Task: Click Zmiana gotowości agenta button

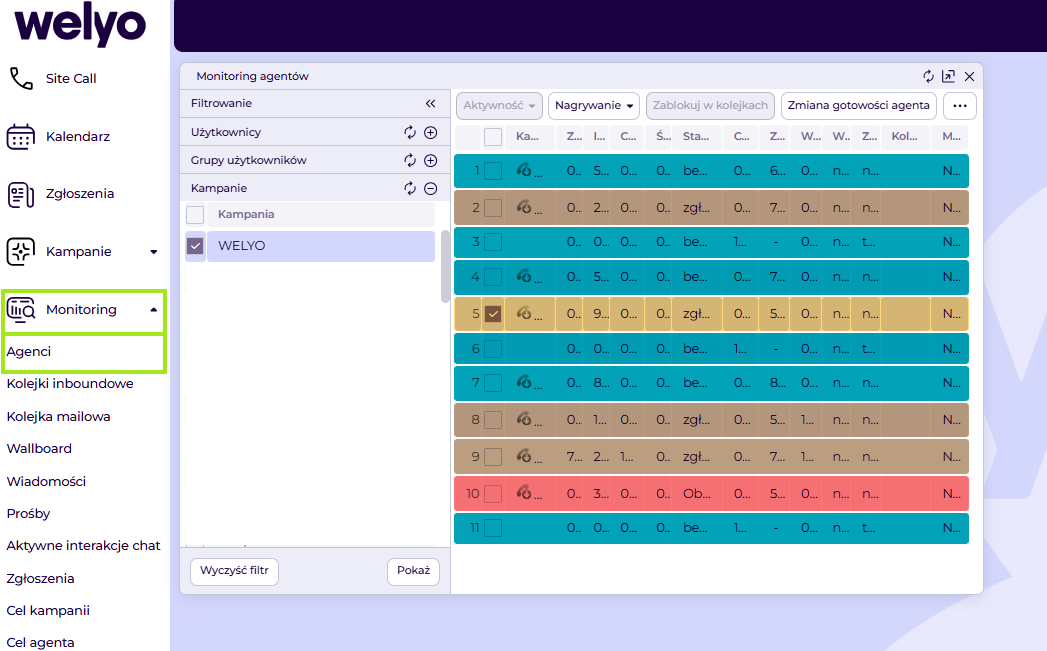Action: (x=859, y=105)
